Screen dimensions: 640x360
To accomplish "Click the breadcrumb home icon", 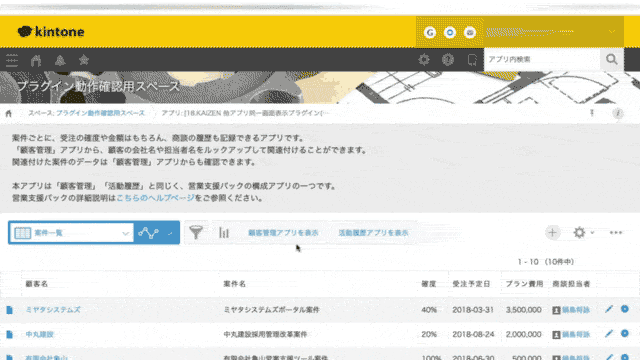I will point(9,113).
